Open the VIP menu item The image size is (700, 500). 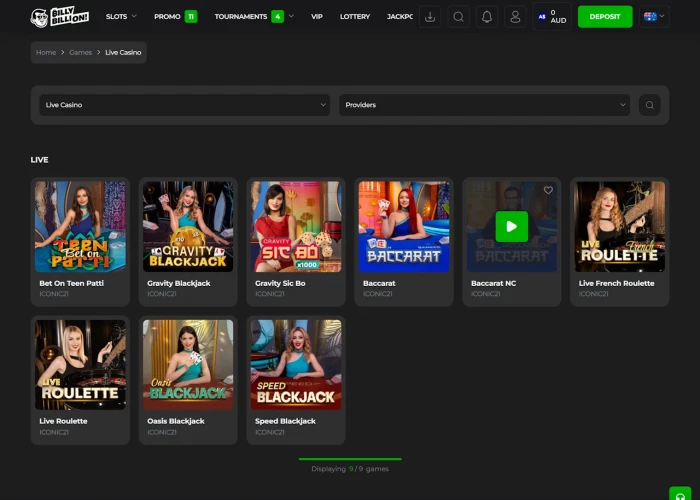coord(317,17)
